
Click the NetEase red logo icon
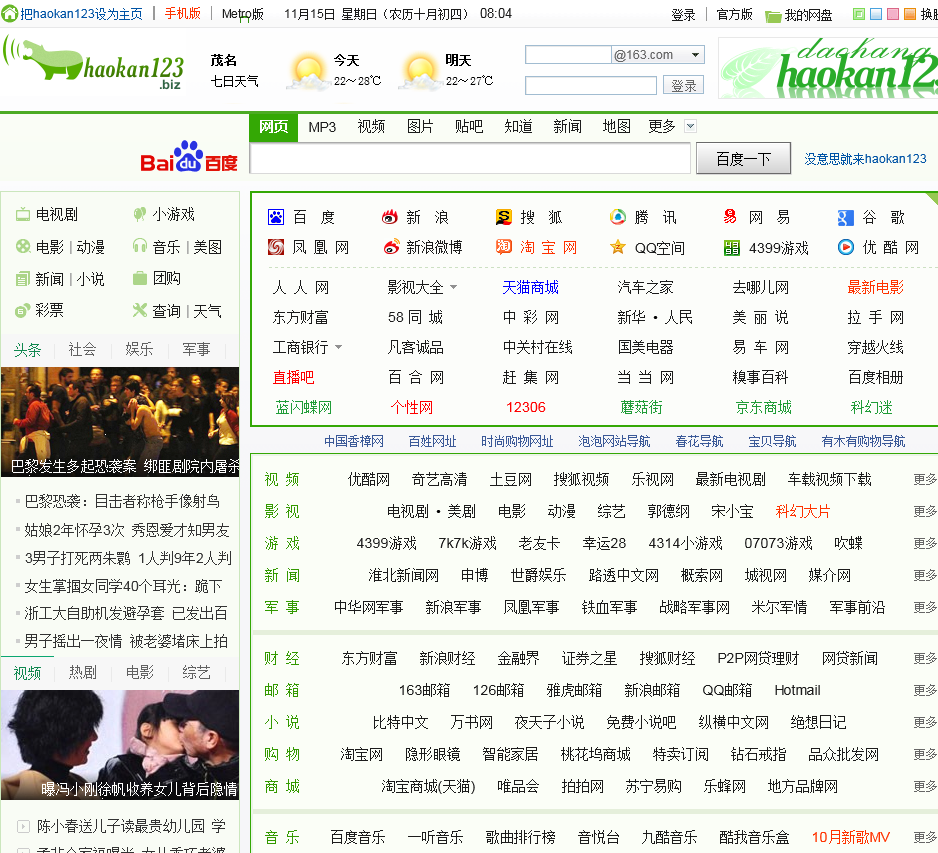click(x=730, y=217)
